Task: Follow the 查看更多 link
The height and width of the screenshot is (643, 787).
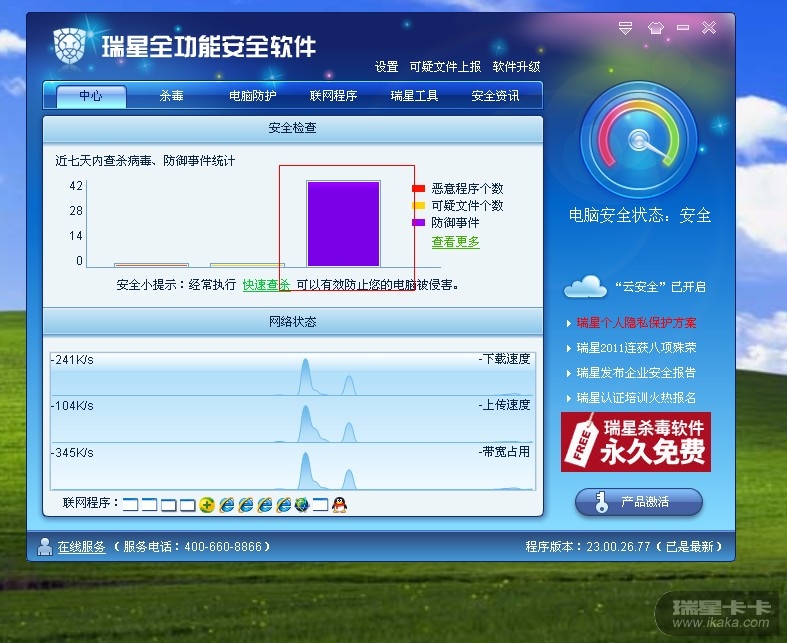Action: [x=455, y=242]
